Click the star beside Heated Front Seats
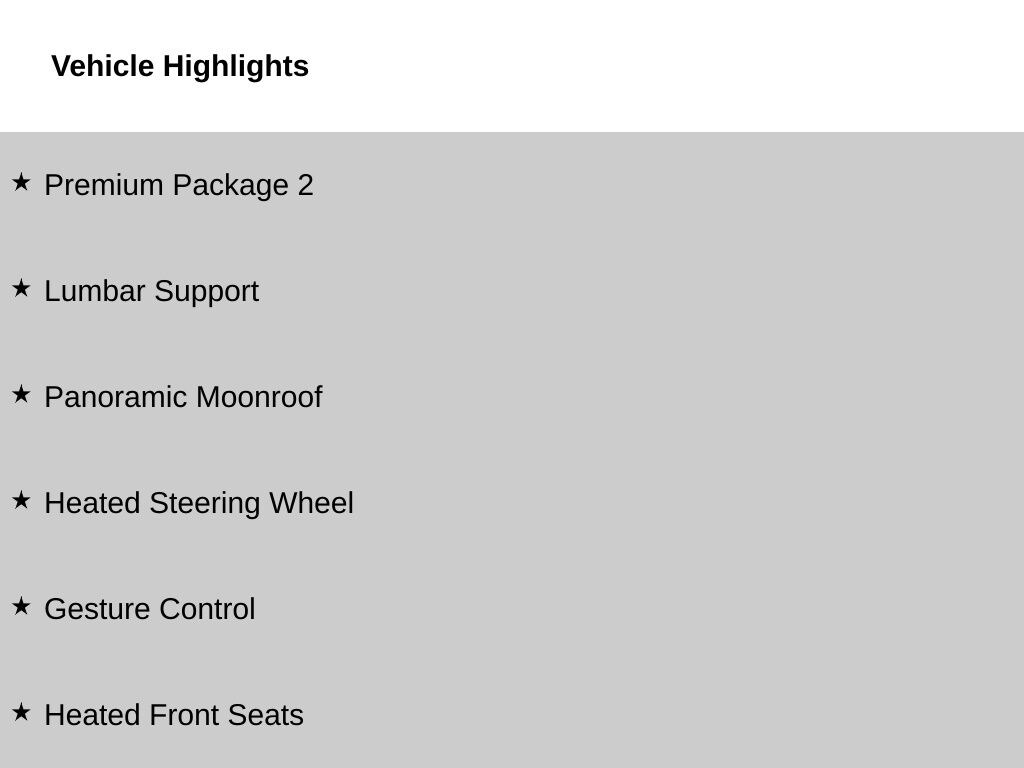This screenshot has height=768, width=1024. click(21, 712)
